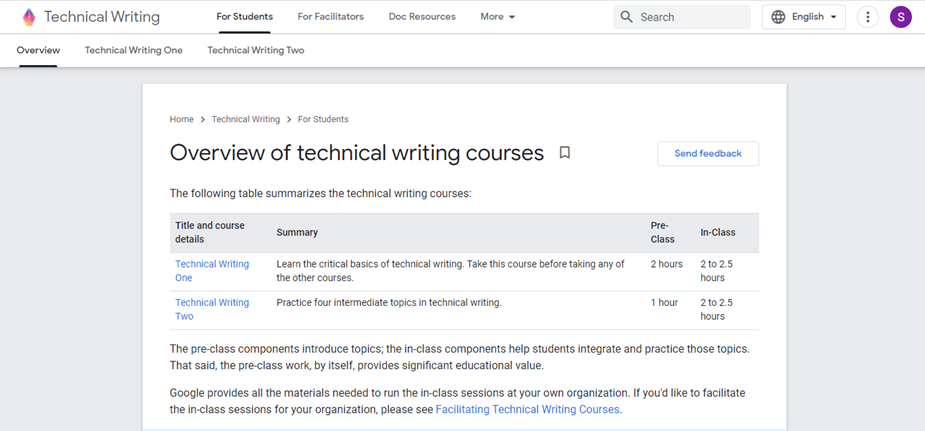Image resolution: width=925 pixels, height=431 pixels.
Task: Open the English language selector
Action: [807, 17]
